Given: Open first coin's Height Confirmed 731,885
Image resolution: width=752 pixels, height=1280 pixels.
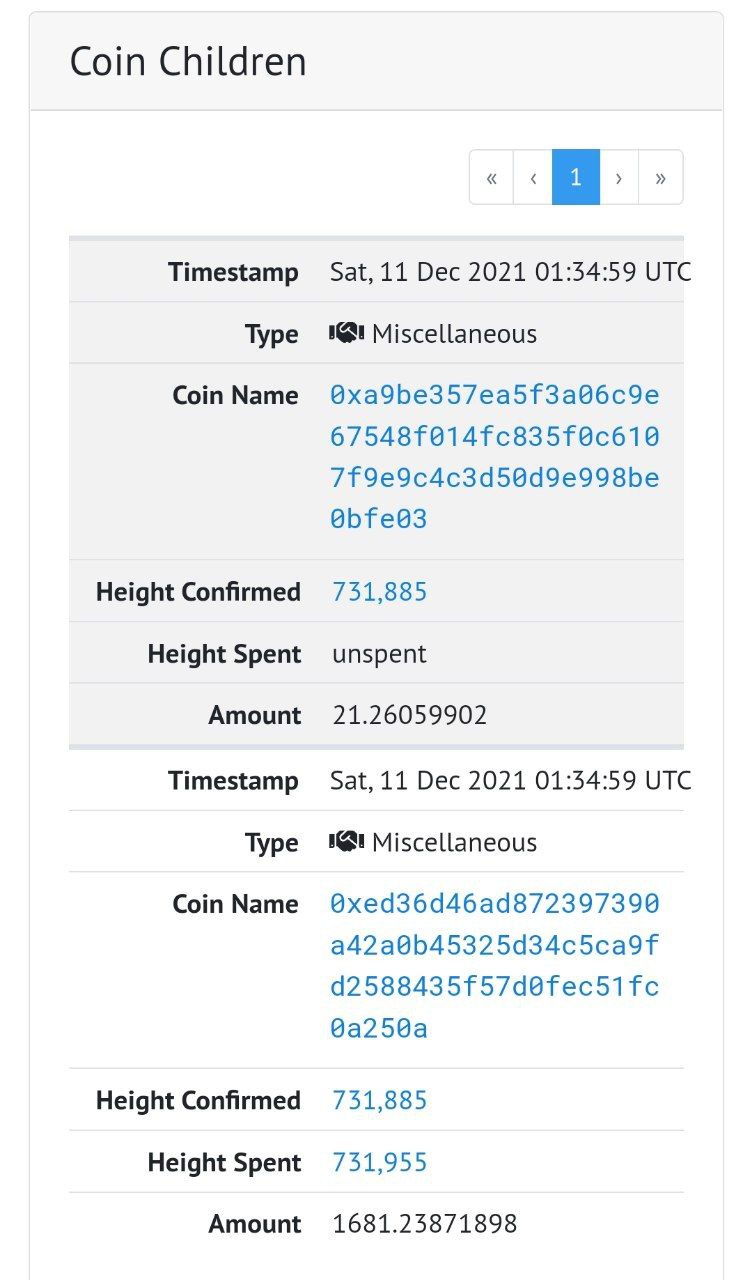Looking at the screenshot, I should click(379, 592).
